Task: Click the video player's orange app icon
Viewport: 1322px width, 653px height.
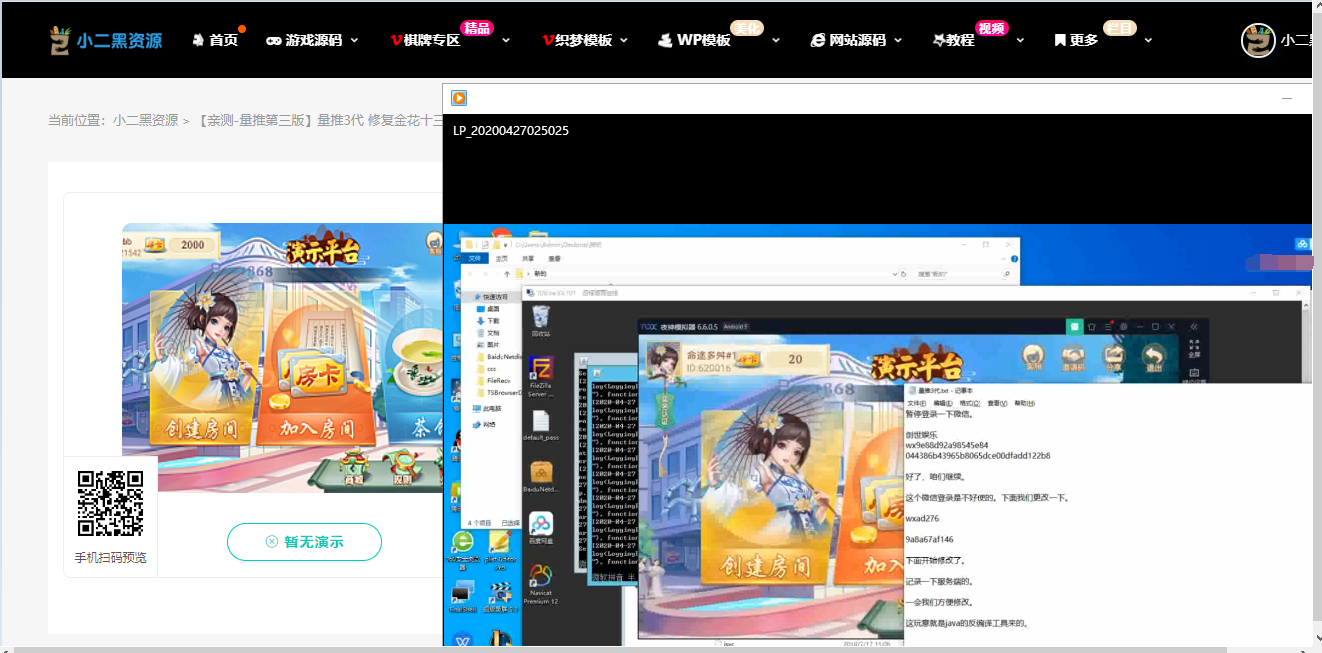Action: 459,98
